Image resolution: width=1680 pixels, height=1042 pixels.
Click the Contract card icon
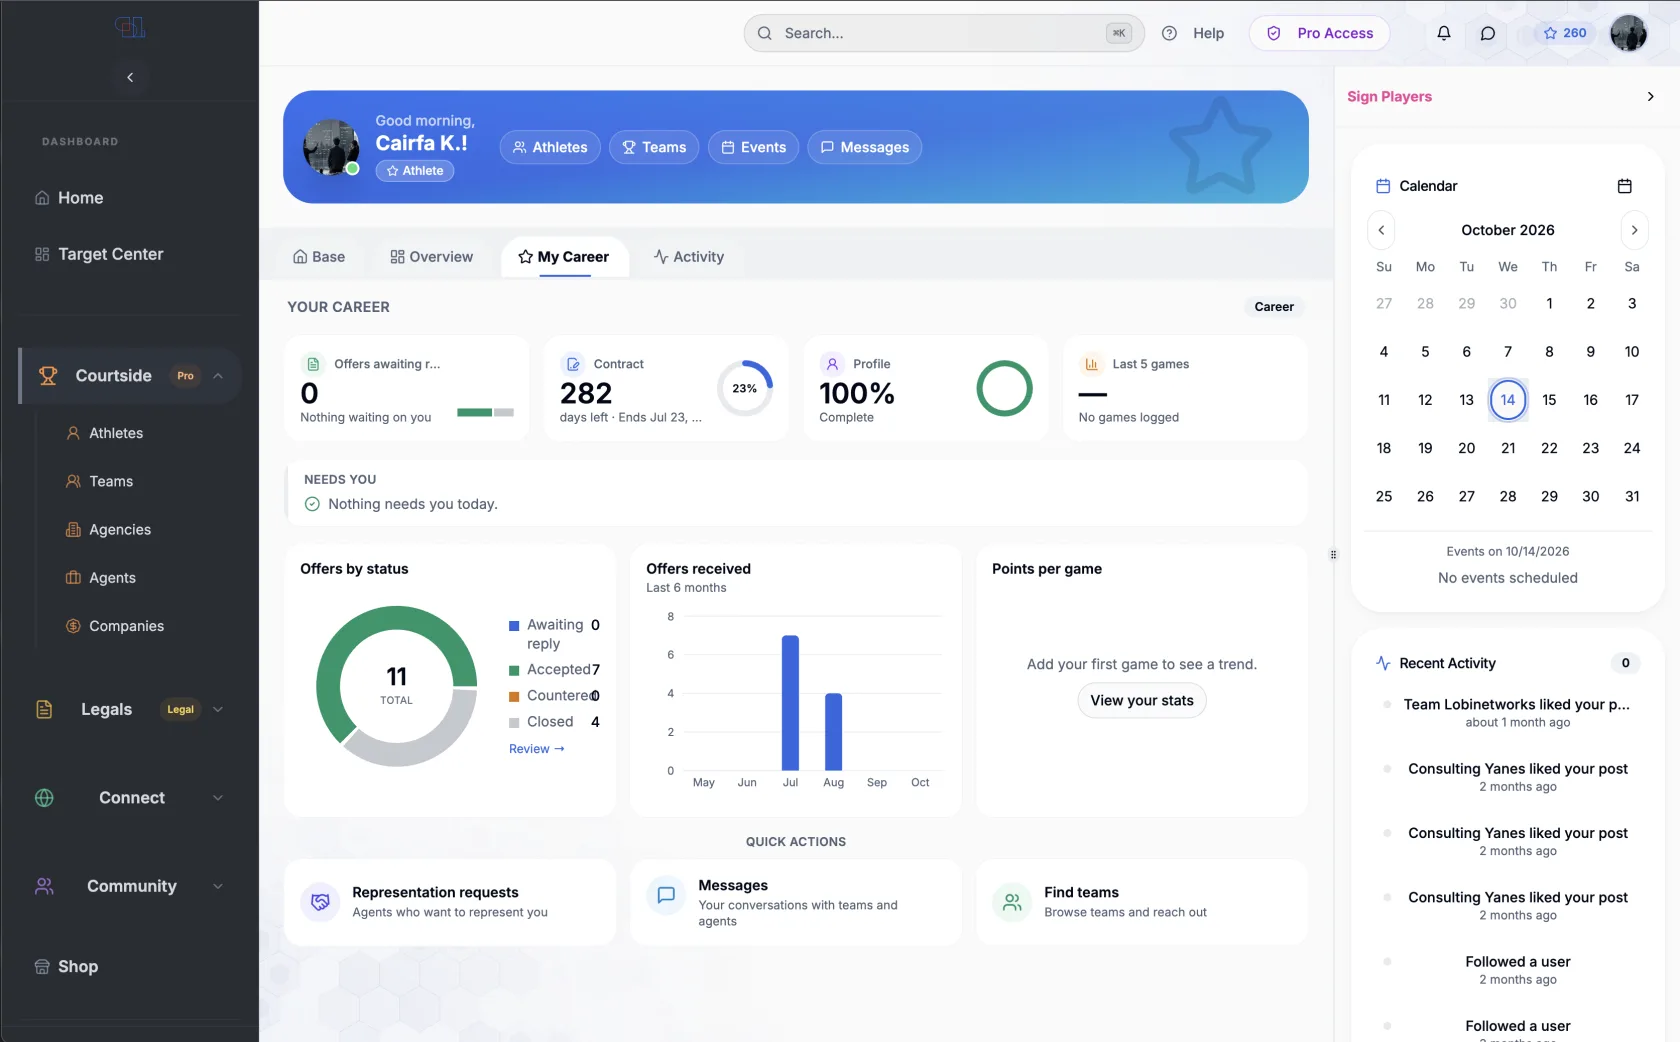click(573, 364)
